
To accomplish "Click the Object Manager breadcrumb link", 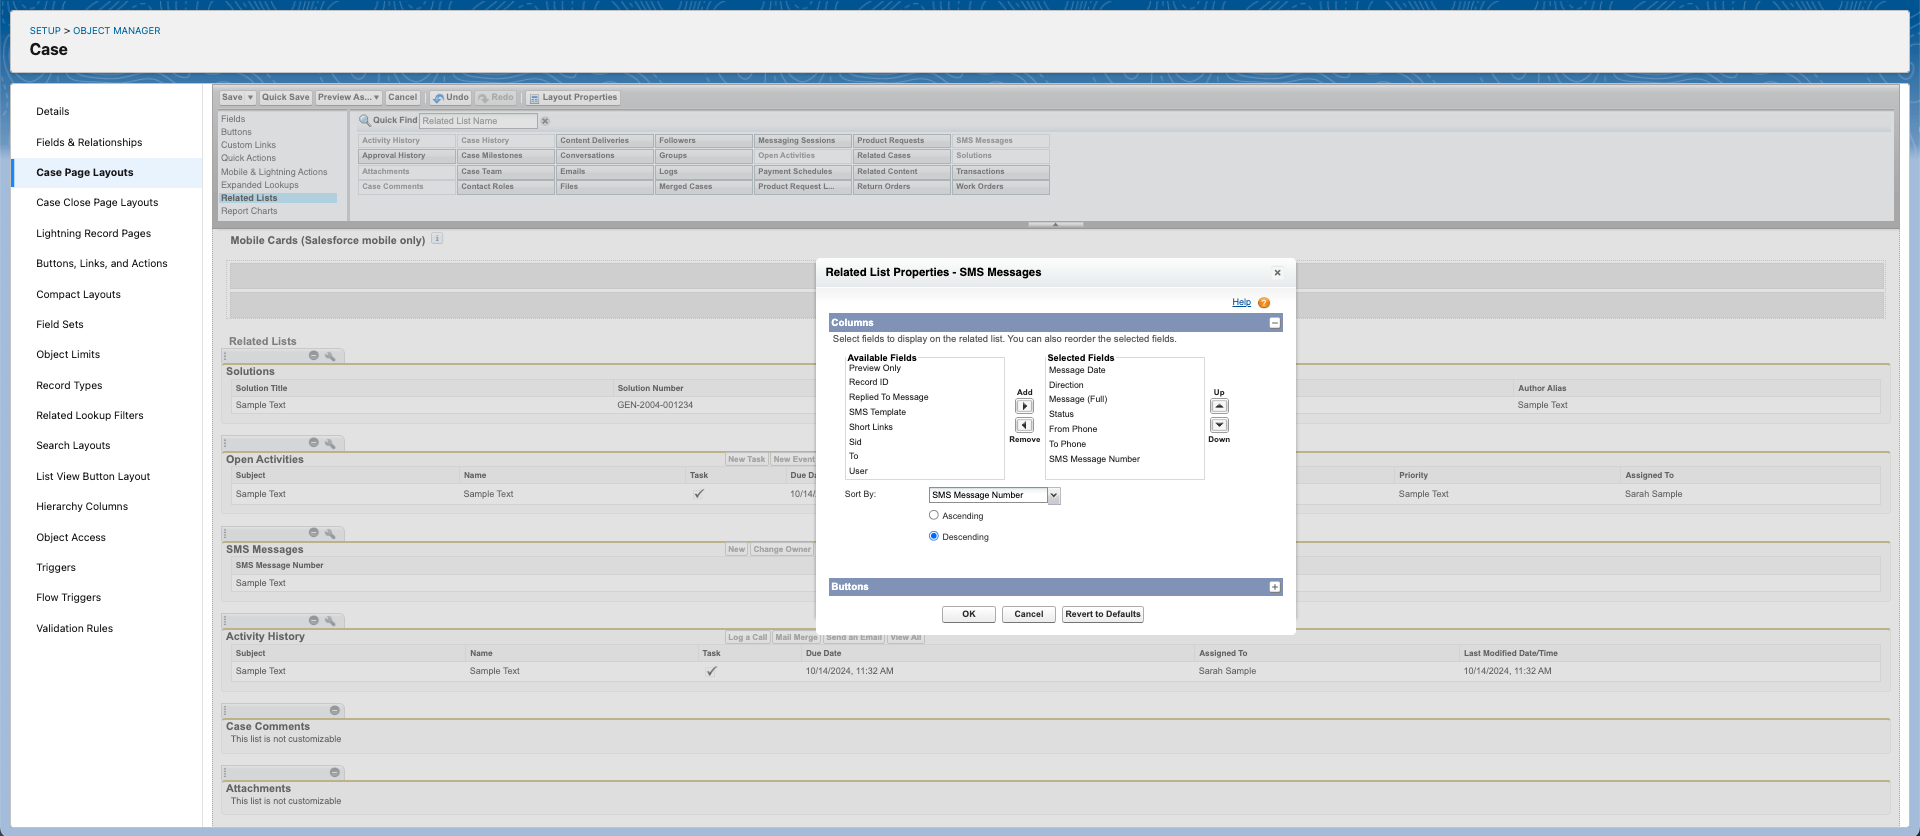I will click(116, 31).
